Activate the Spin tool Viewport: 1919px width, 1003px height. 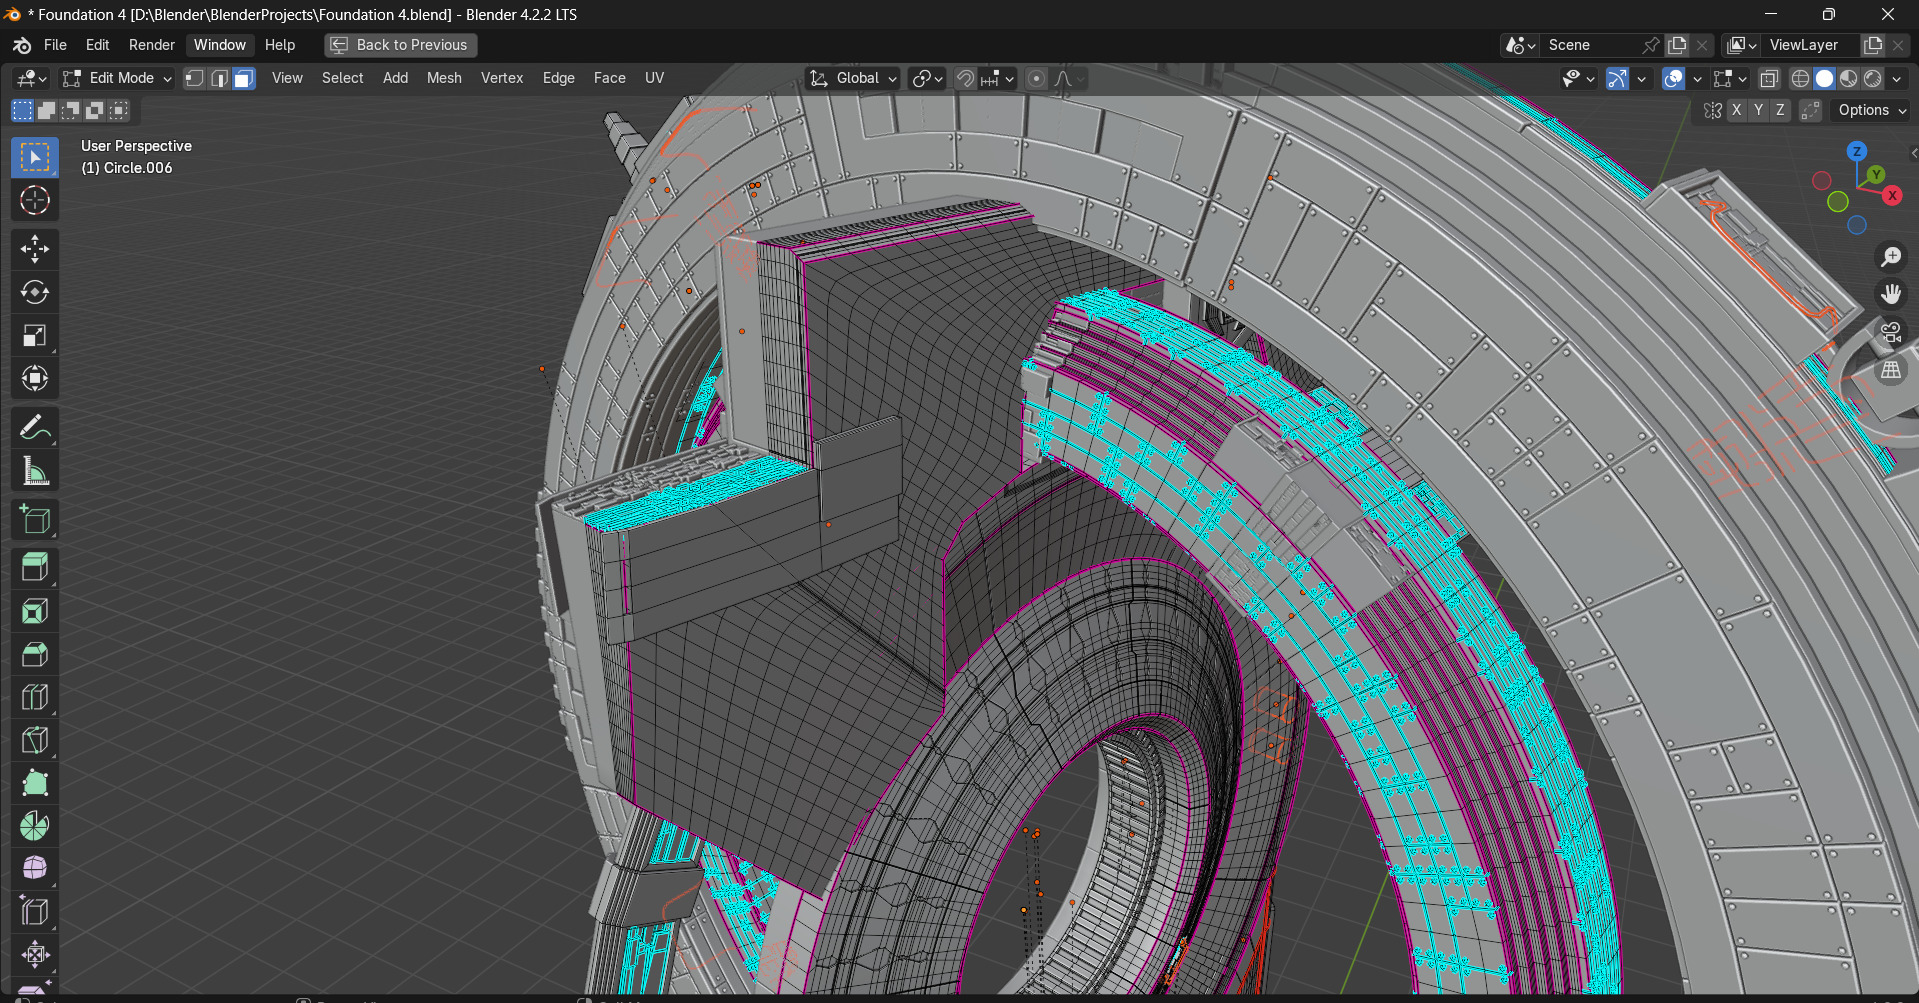tap(35, 826)
